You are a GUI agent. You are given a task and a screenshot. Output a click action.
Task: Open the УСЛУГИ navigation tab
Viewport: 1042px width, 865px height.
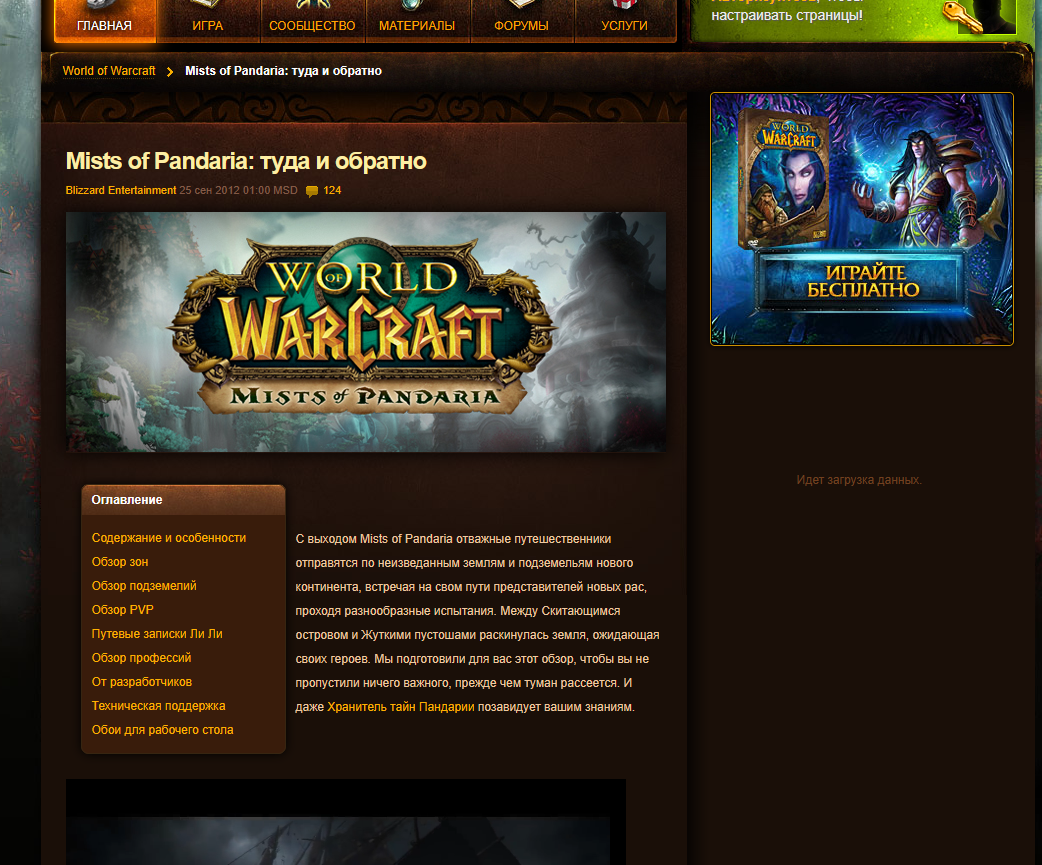coord(625,21)
